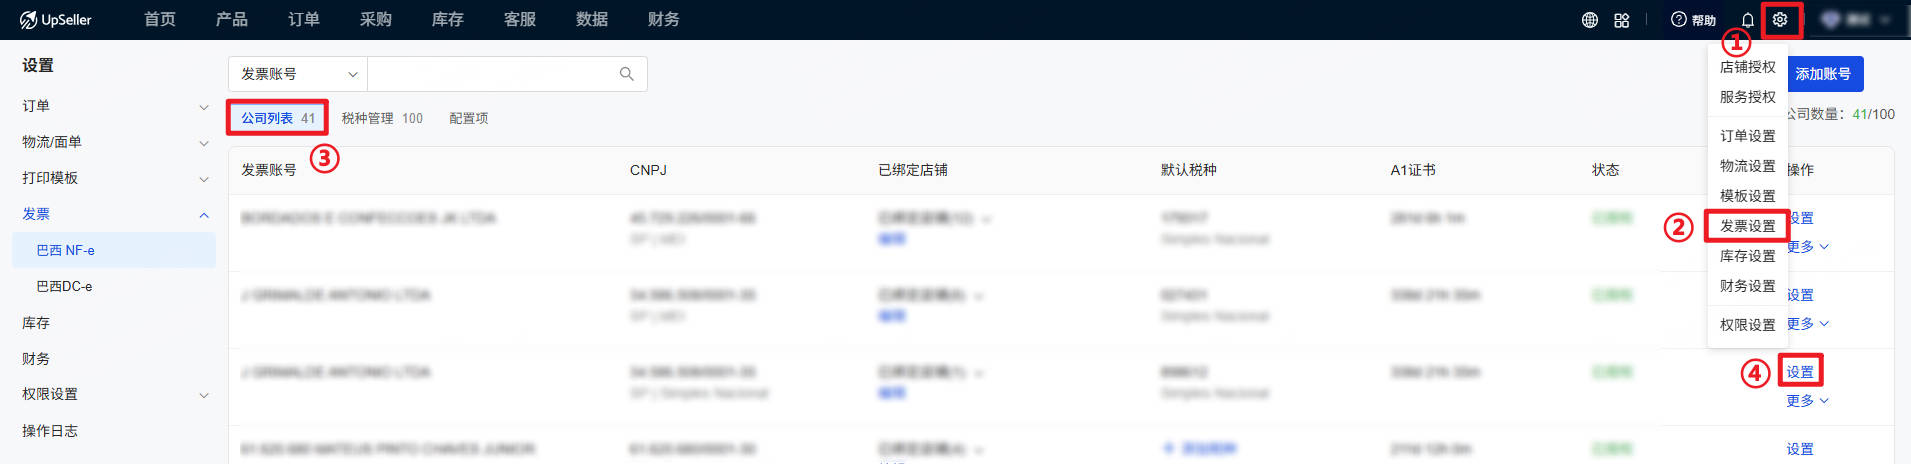Screen dimensions: 1911x464
Task: Open the 发票账号 search type dropdown
Action: coord(298,74)
